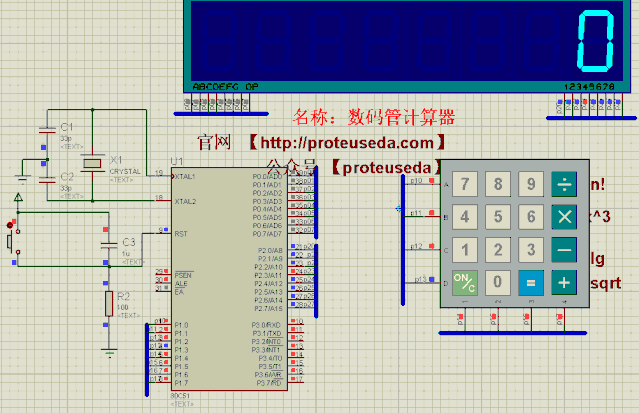Click keypad key 2
The width and height of the screenshot is (639, 413).
pos(498,250)
